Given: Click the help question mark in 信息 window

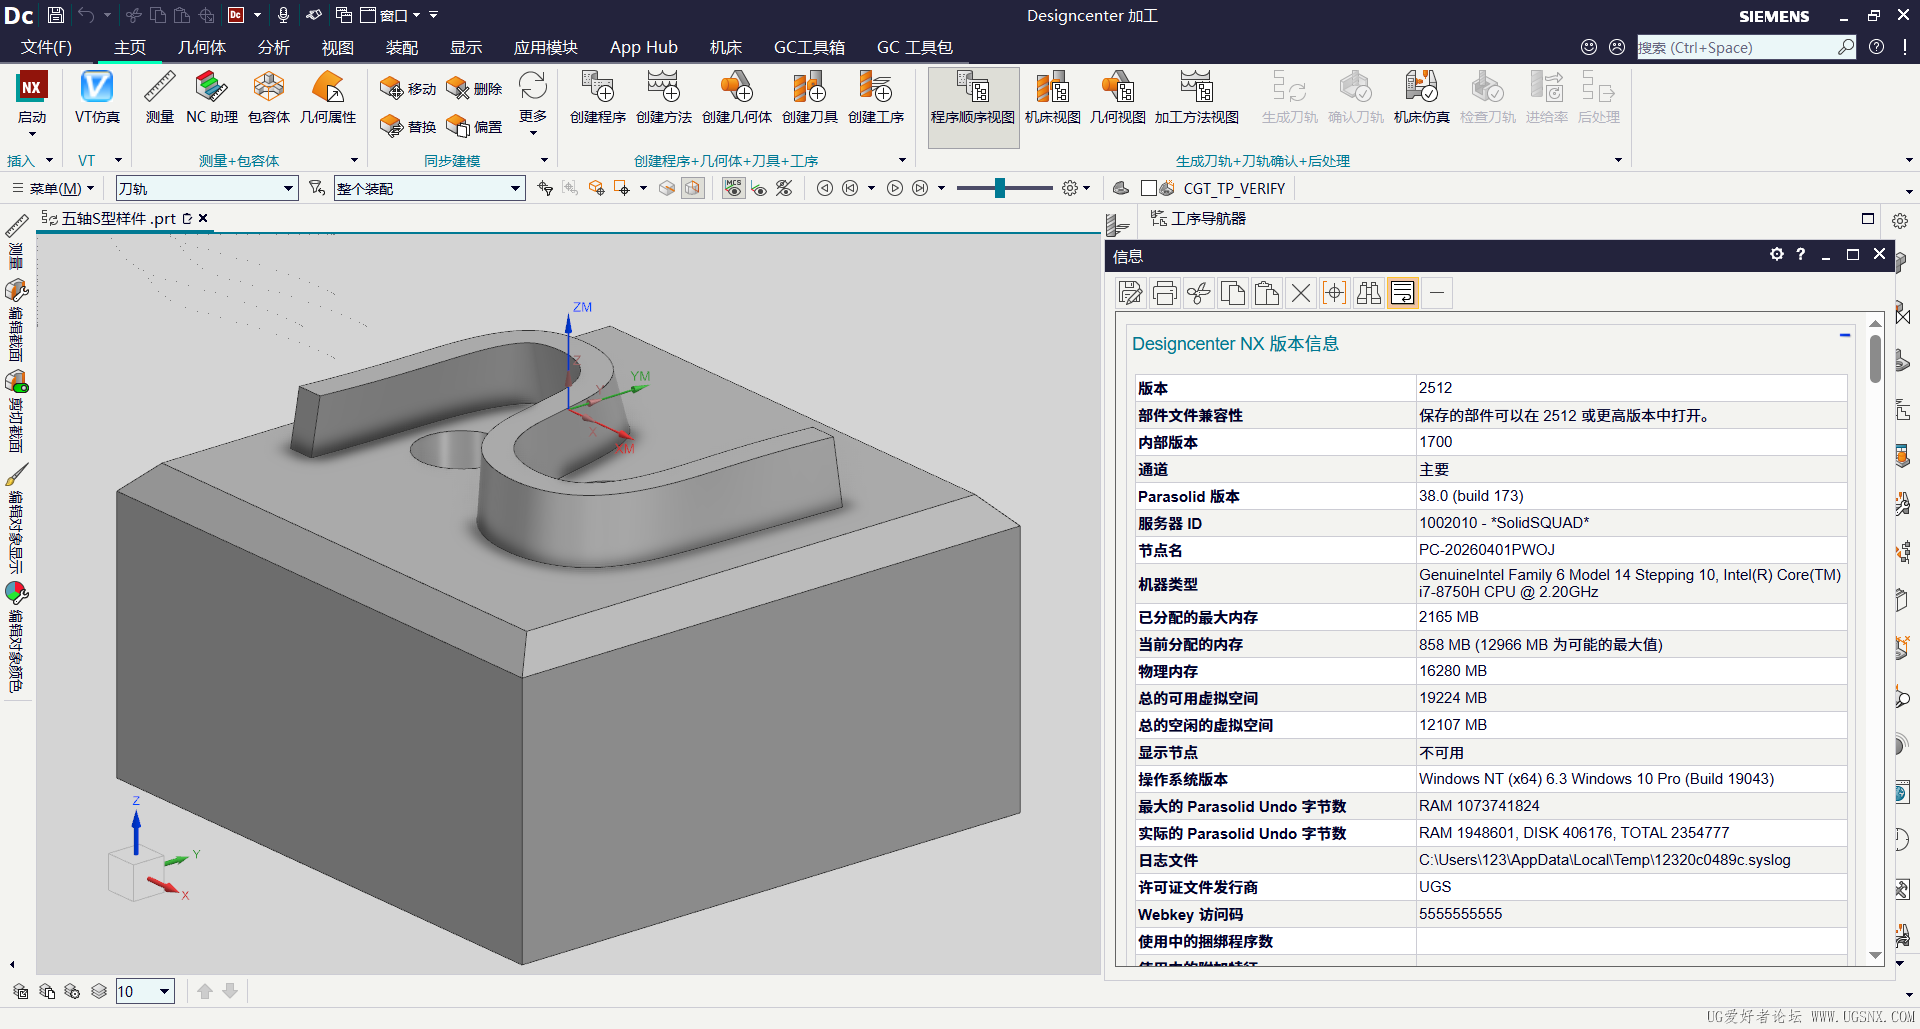Looking at the screenshot, I should pyautogui.click(x=1801, y=255).
